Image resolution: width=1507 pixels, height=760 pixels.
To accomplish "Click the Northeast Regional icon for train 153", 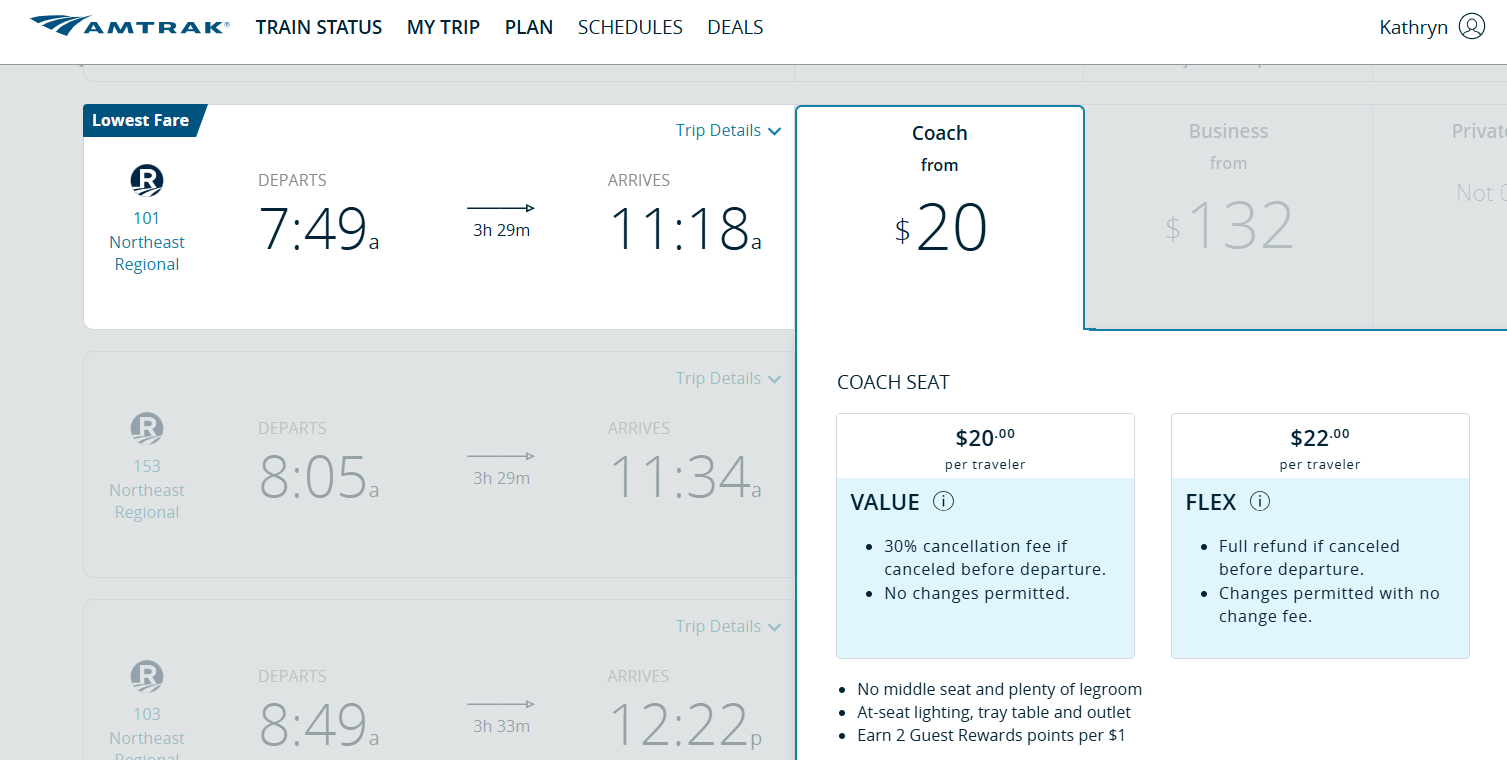I will pyautogui.click(x=147, y=429).
